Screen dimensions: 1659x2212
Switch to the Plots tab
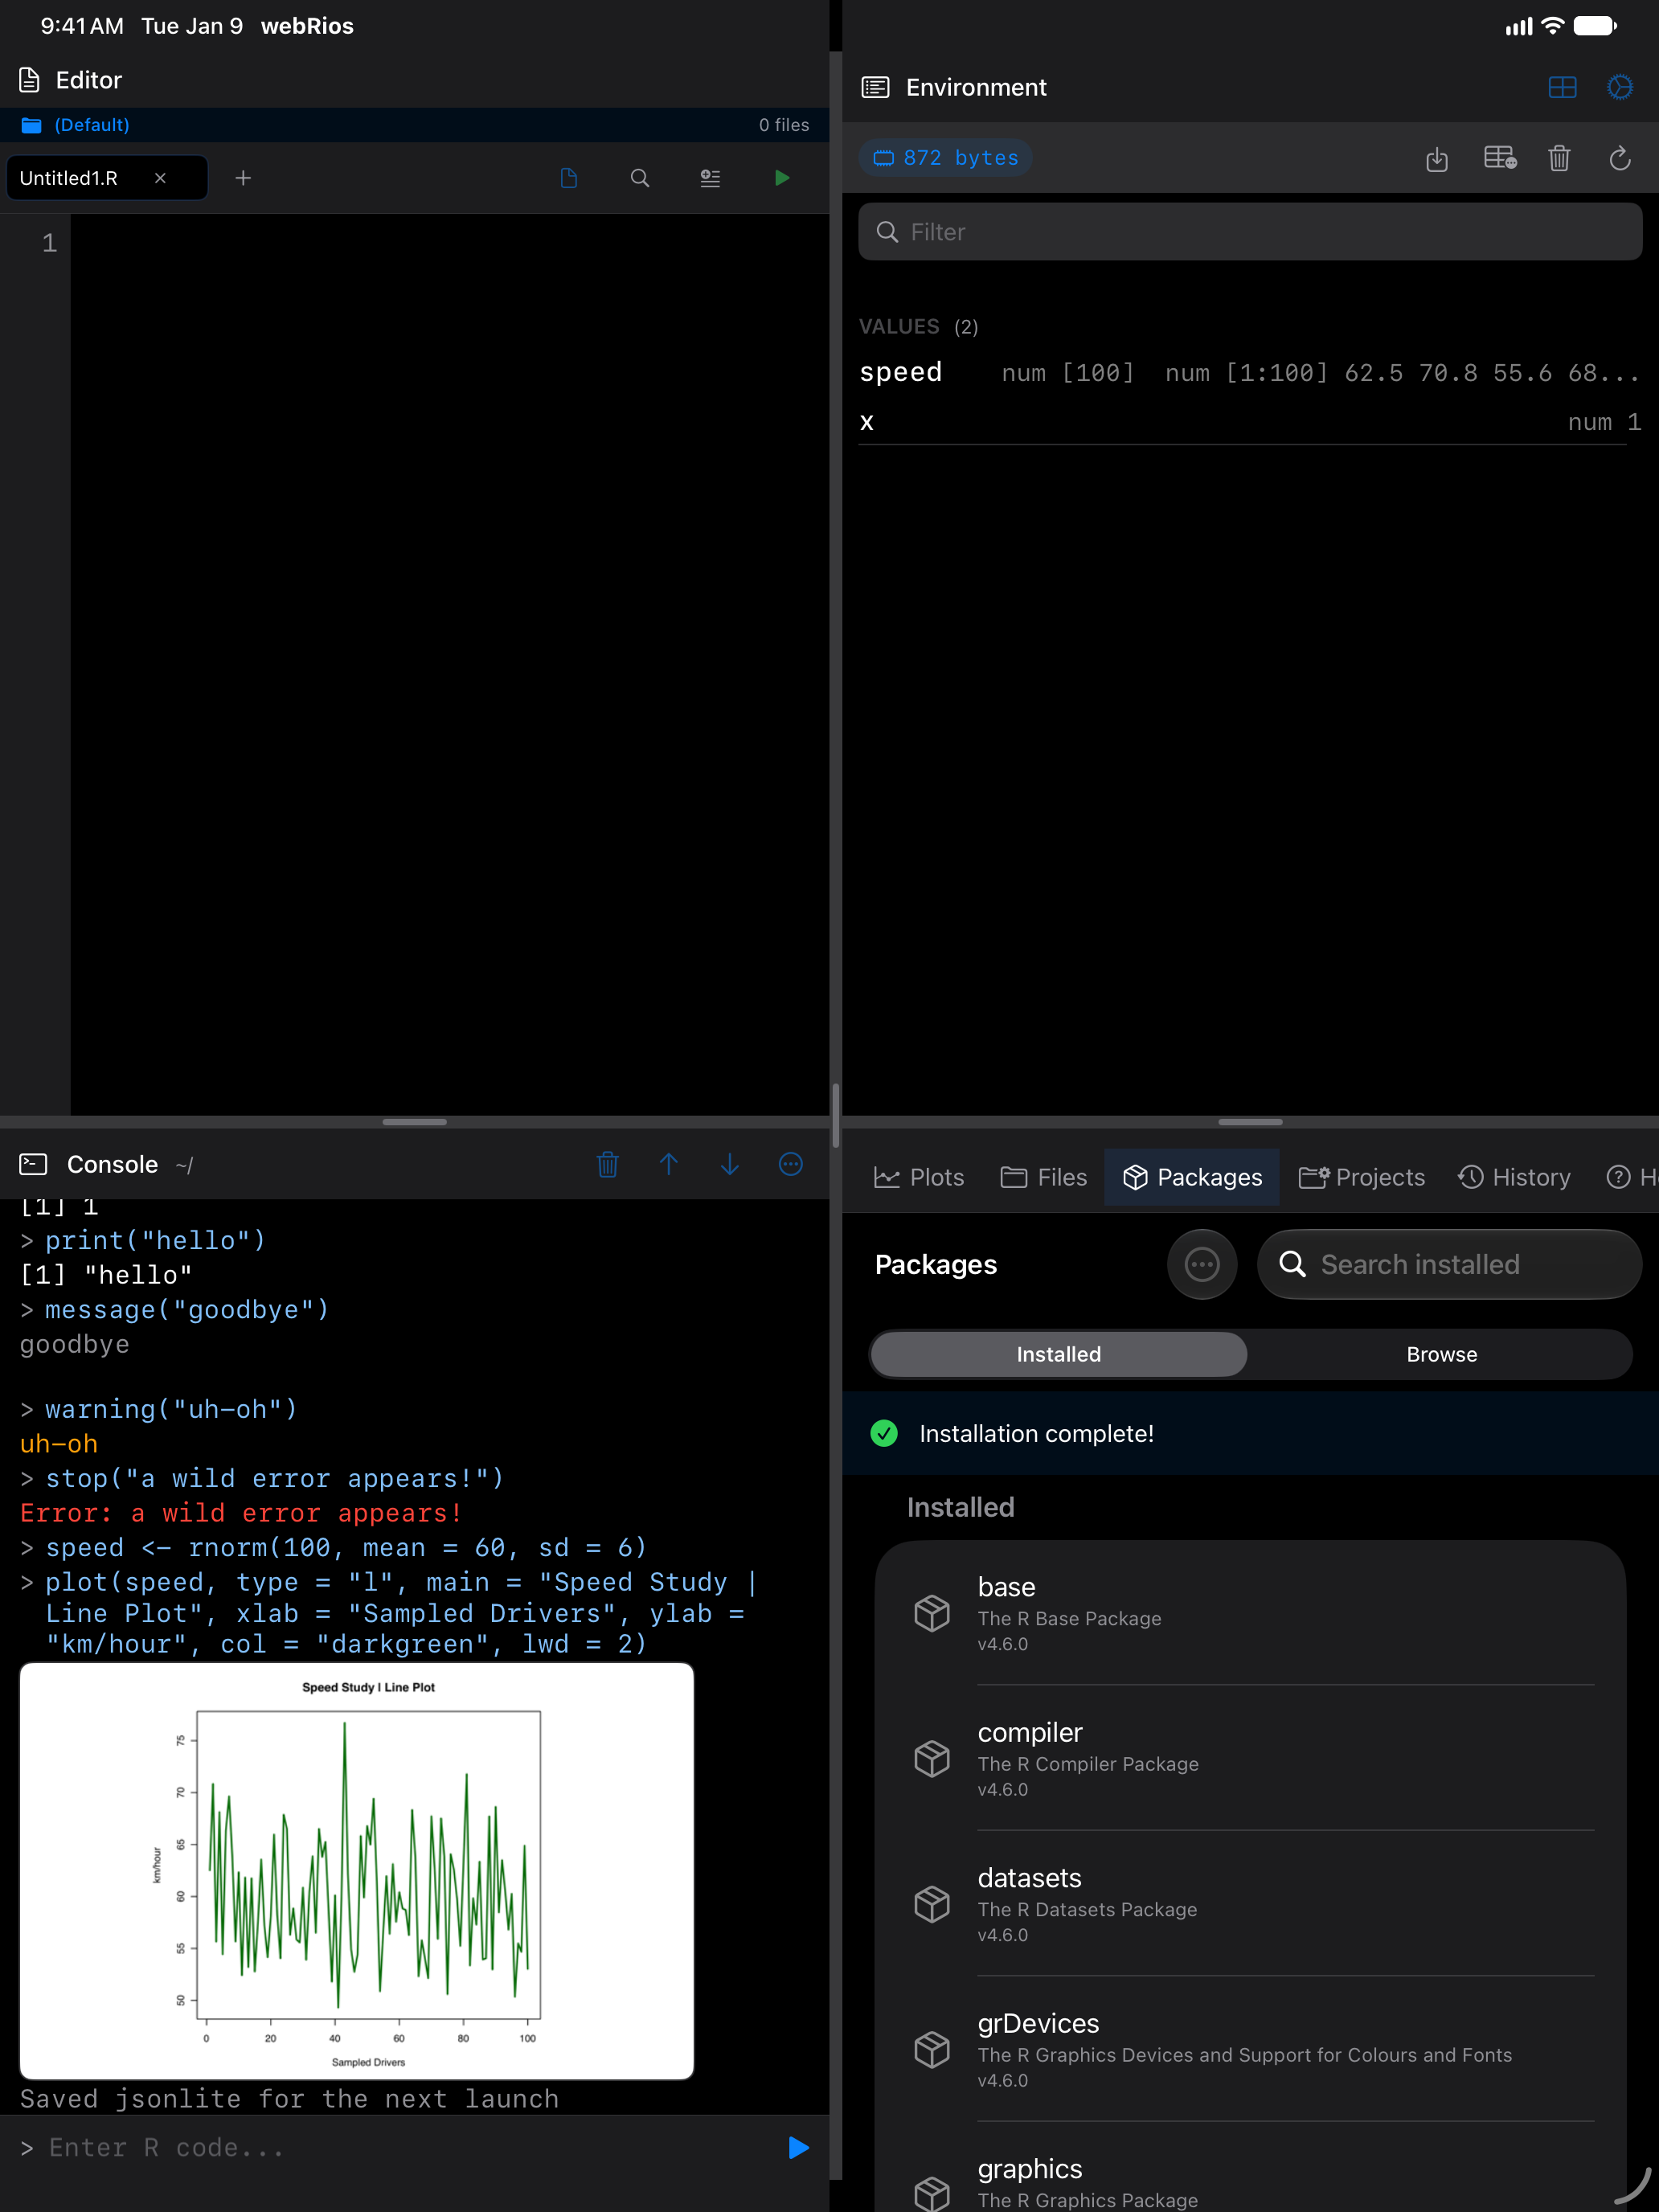[919, 1177]
